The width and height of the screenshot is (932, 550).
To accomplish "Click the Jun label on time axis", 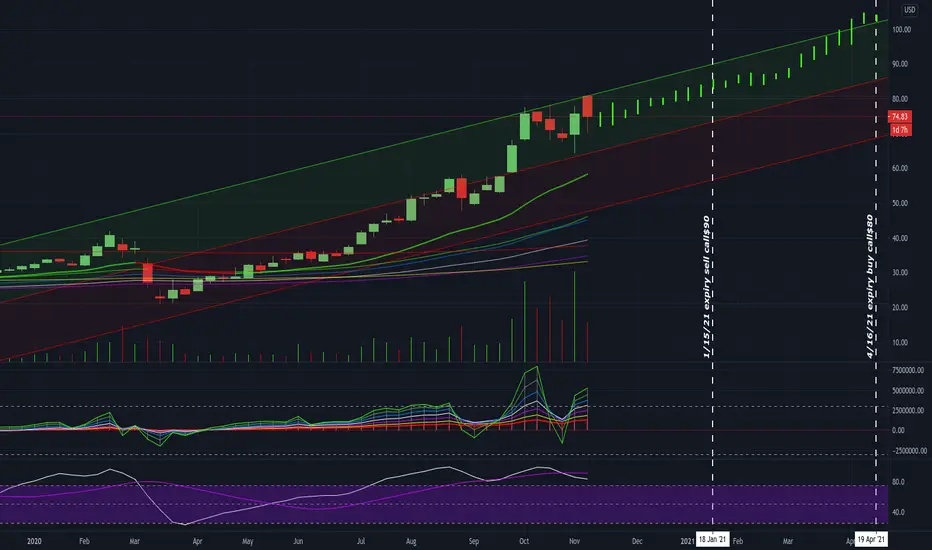I will pos(298,541).
